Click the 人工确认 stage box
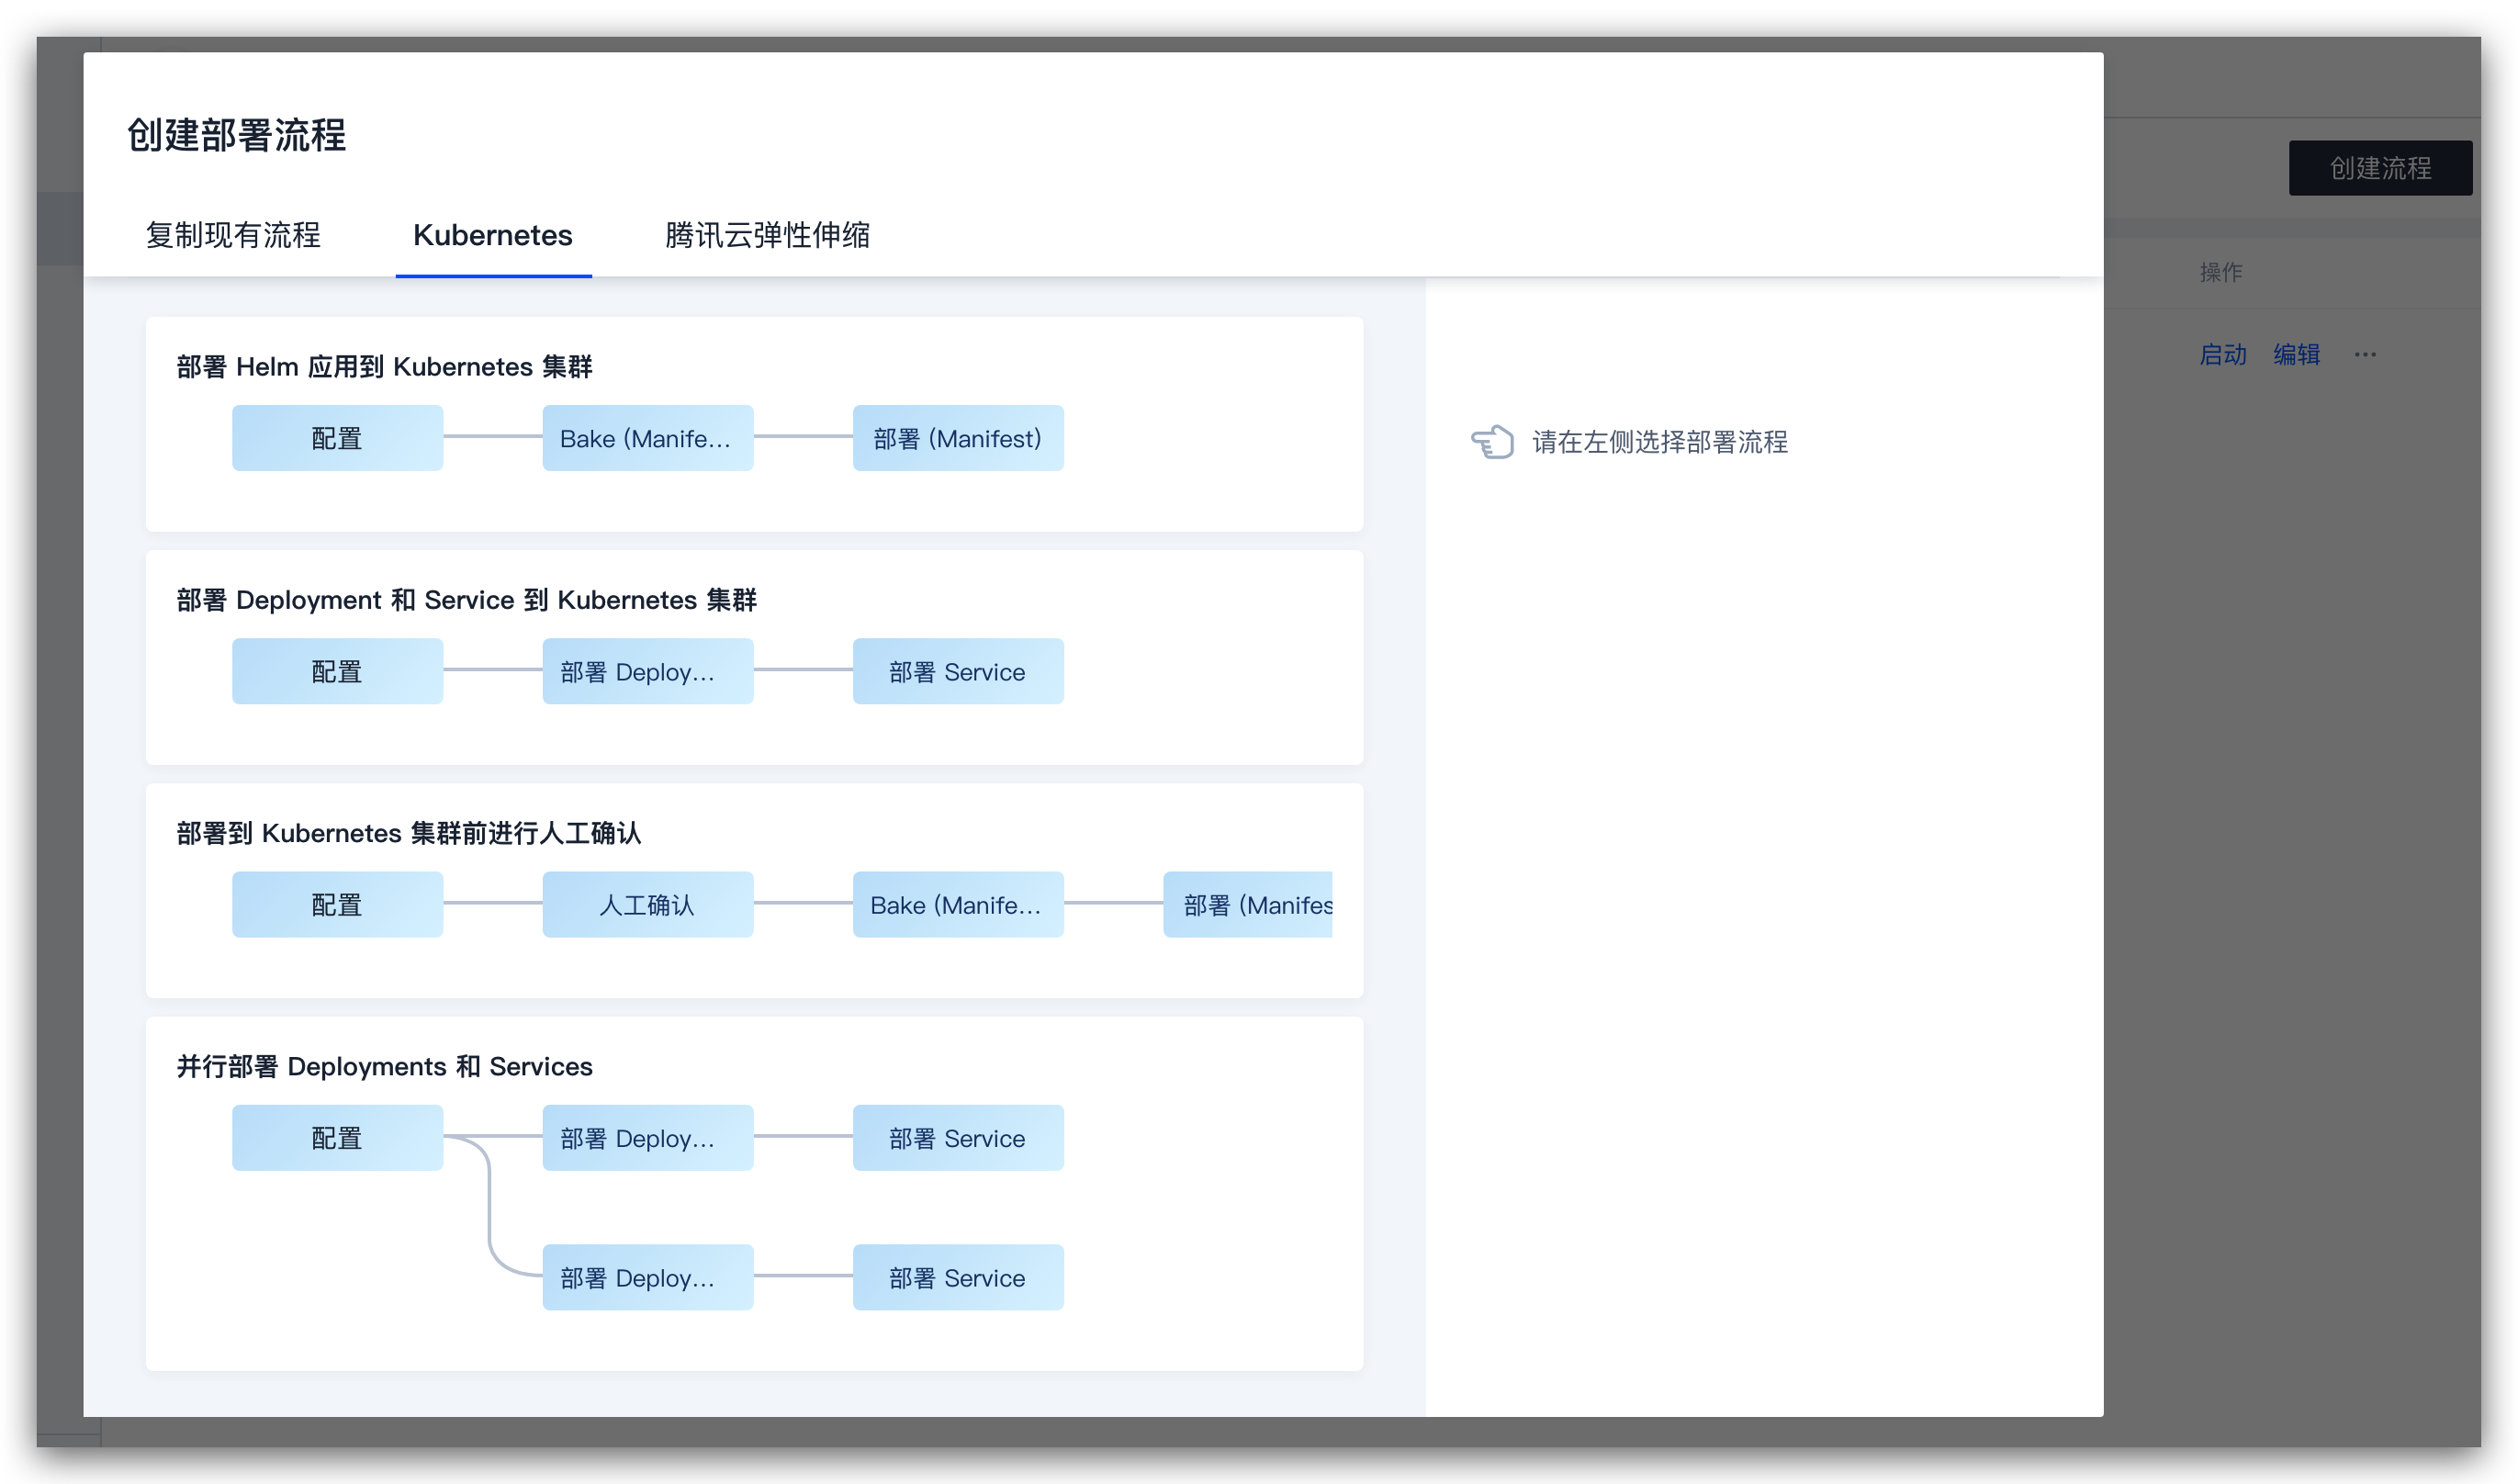Image resolution: width=2518 pixels, height=1484 pixels. pyautogui.click(x=647, y=904)
